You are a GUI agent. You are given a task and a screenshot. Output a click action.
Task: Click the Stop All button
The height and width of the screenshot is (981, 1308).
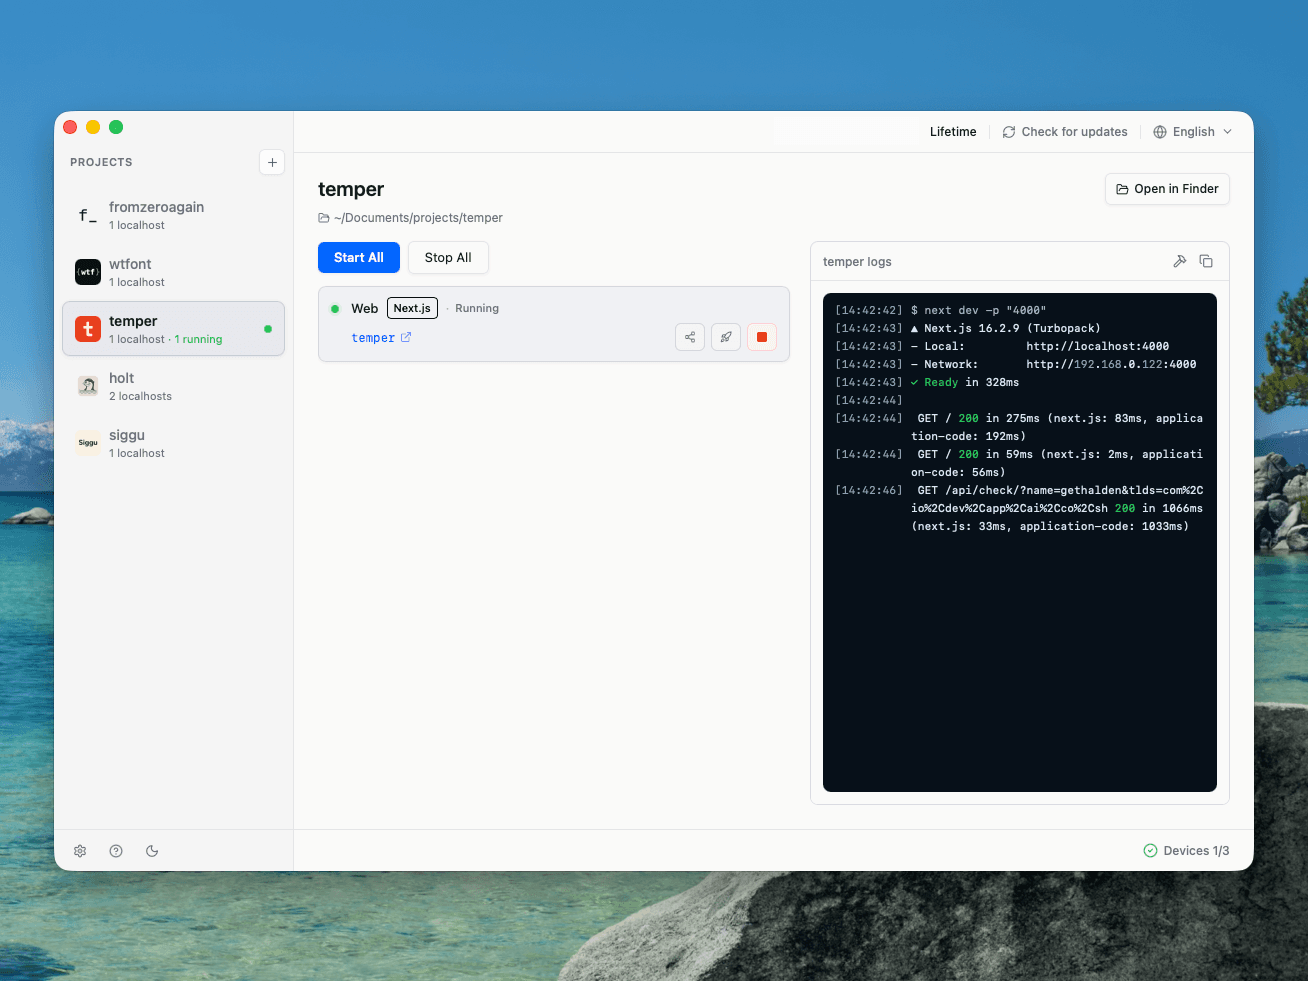[448, 257]
